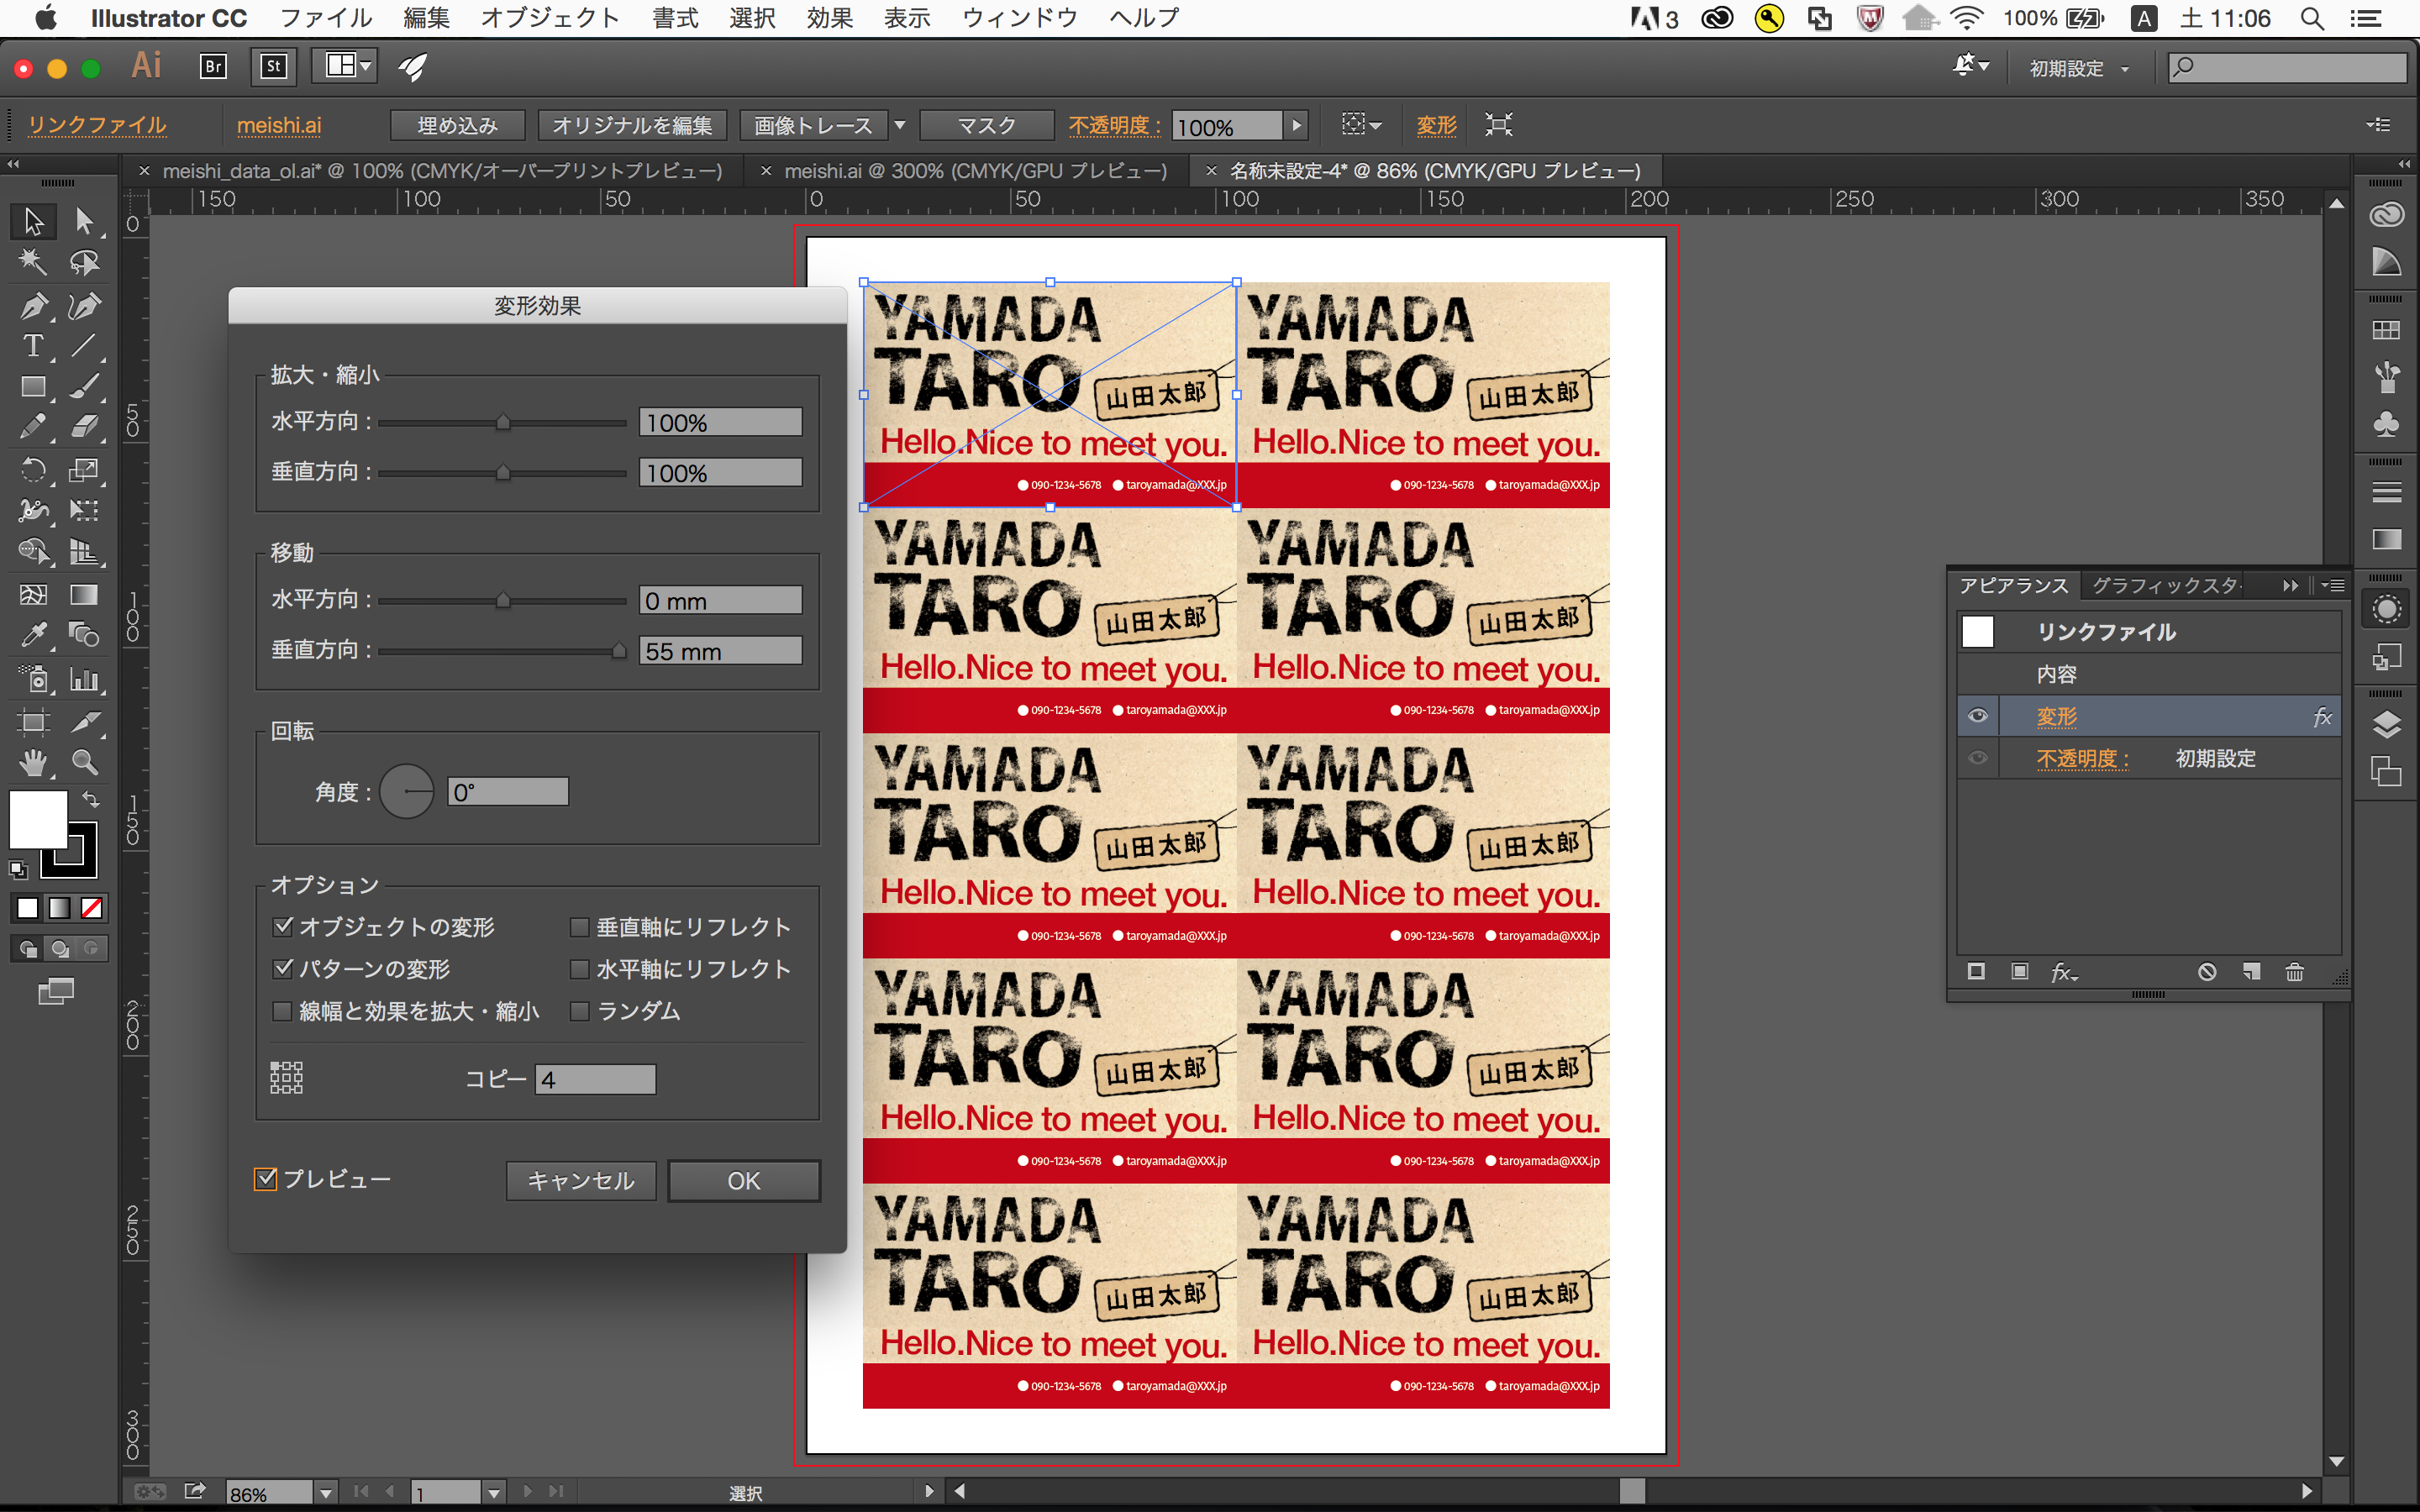Select the Pen tool
This screenshot has height=1512, width=2420.
coord(32,305)
